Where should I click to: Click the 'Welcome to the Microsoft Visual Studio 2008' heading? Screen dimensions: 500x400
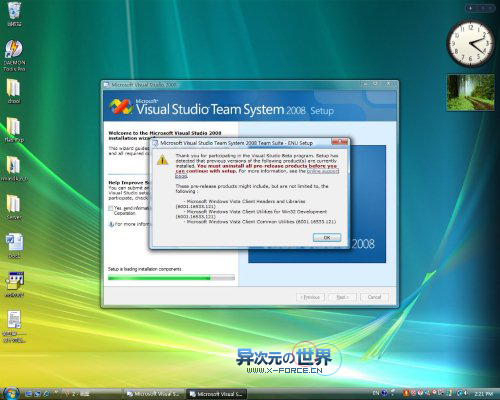pos(165,133)
